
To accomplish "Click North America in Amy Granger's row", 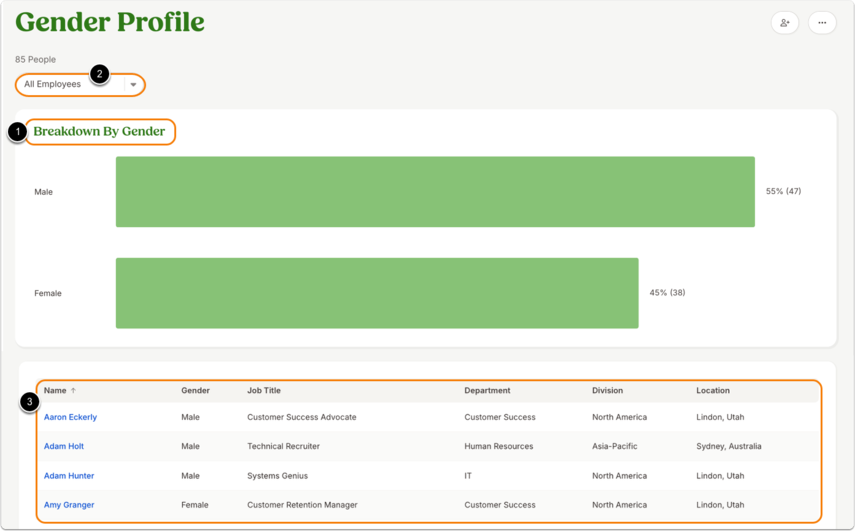I will (619, 505).
